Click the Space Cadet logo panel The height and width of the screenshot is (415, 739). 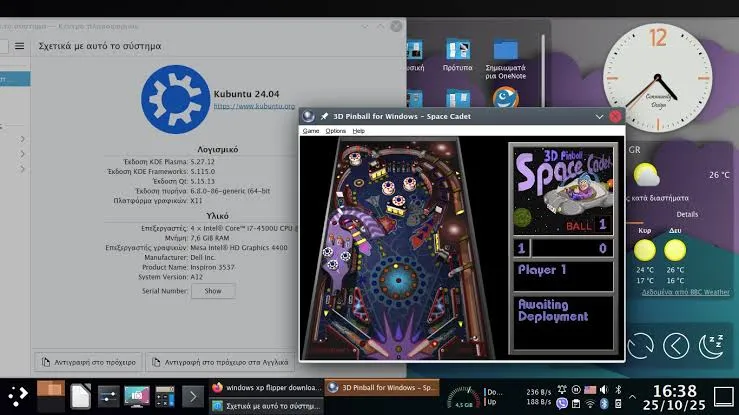click(x=563, y=190)
